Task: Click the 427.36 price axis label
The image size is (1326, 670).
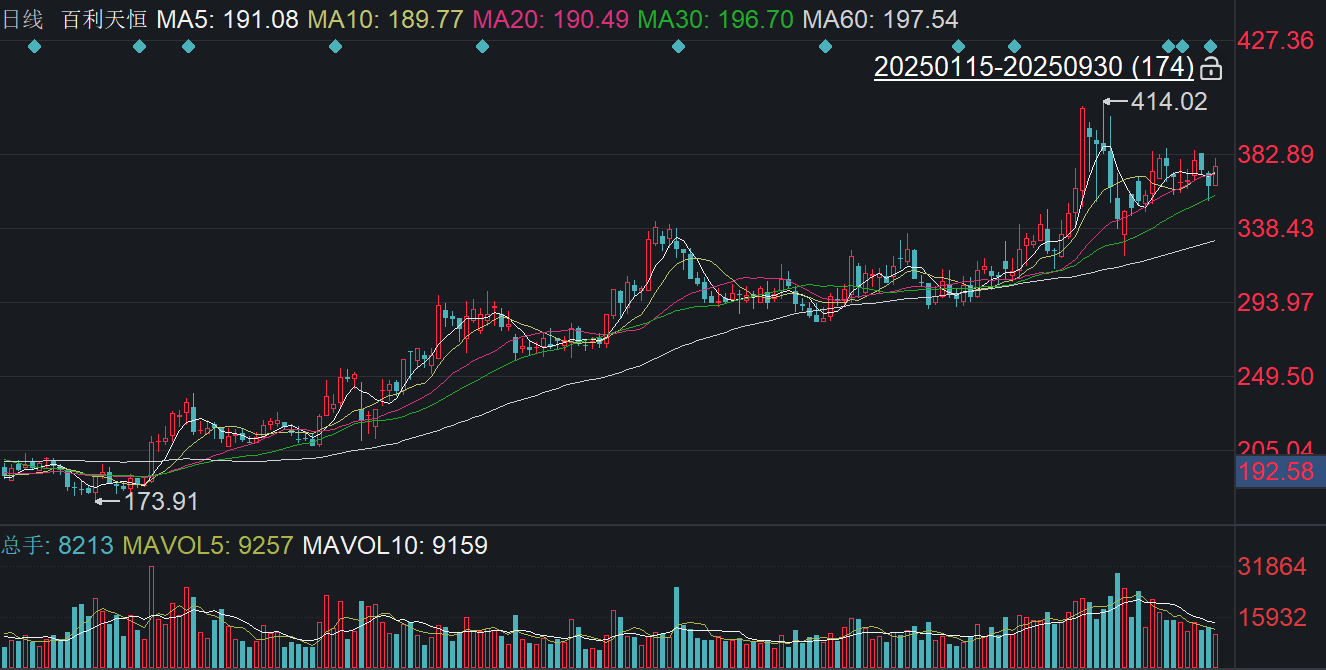Action: coord(1275,41)
